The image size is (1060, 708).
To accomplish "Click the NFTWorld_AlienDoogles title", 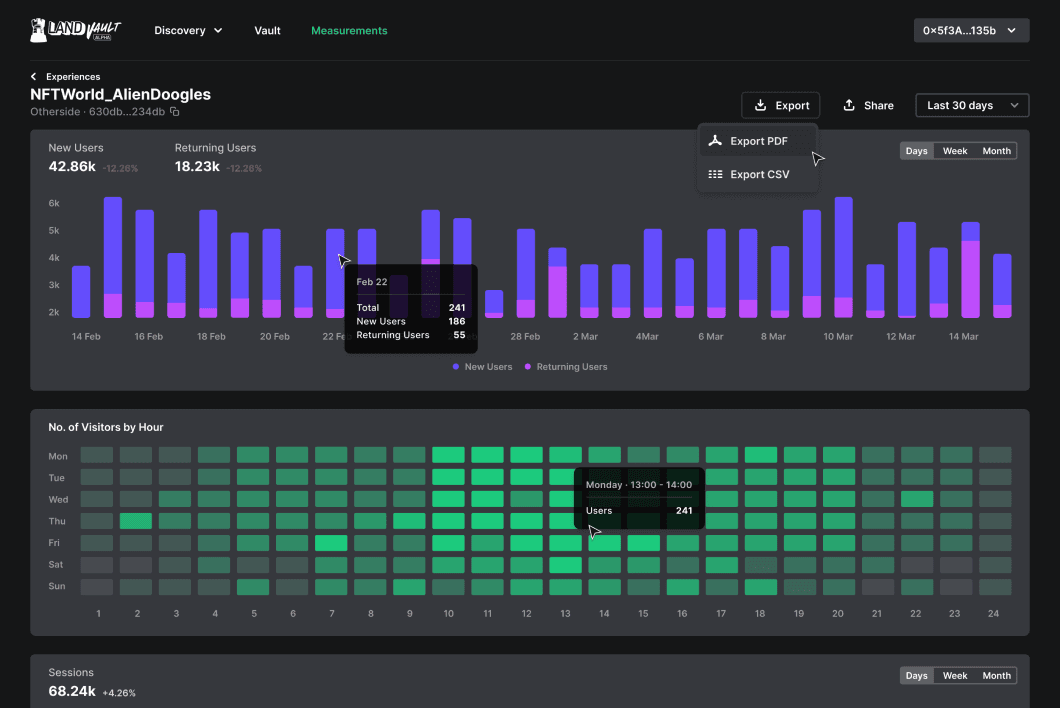I will [x=120, y=95].
